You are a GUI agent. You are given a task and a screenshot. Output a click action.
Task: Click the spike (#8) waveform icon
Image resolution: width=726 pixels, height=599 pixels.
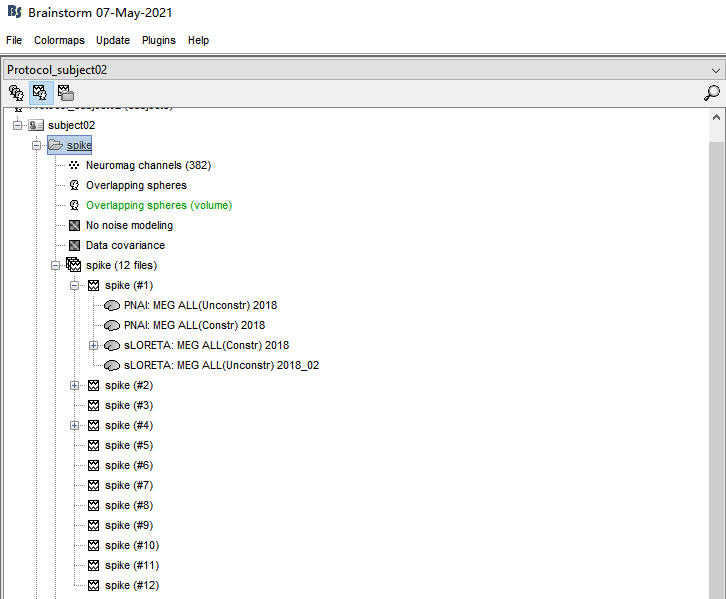tap(94, 505)
